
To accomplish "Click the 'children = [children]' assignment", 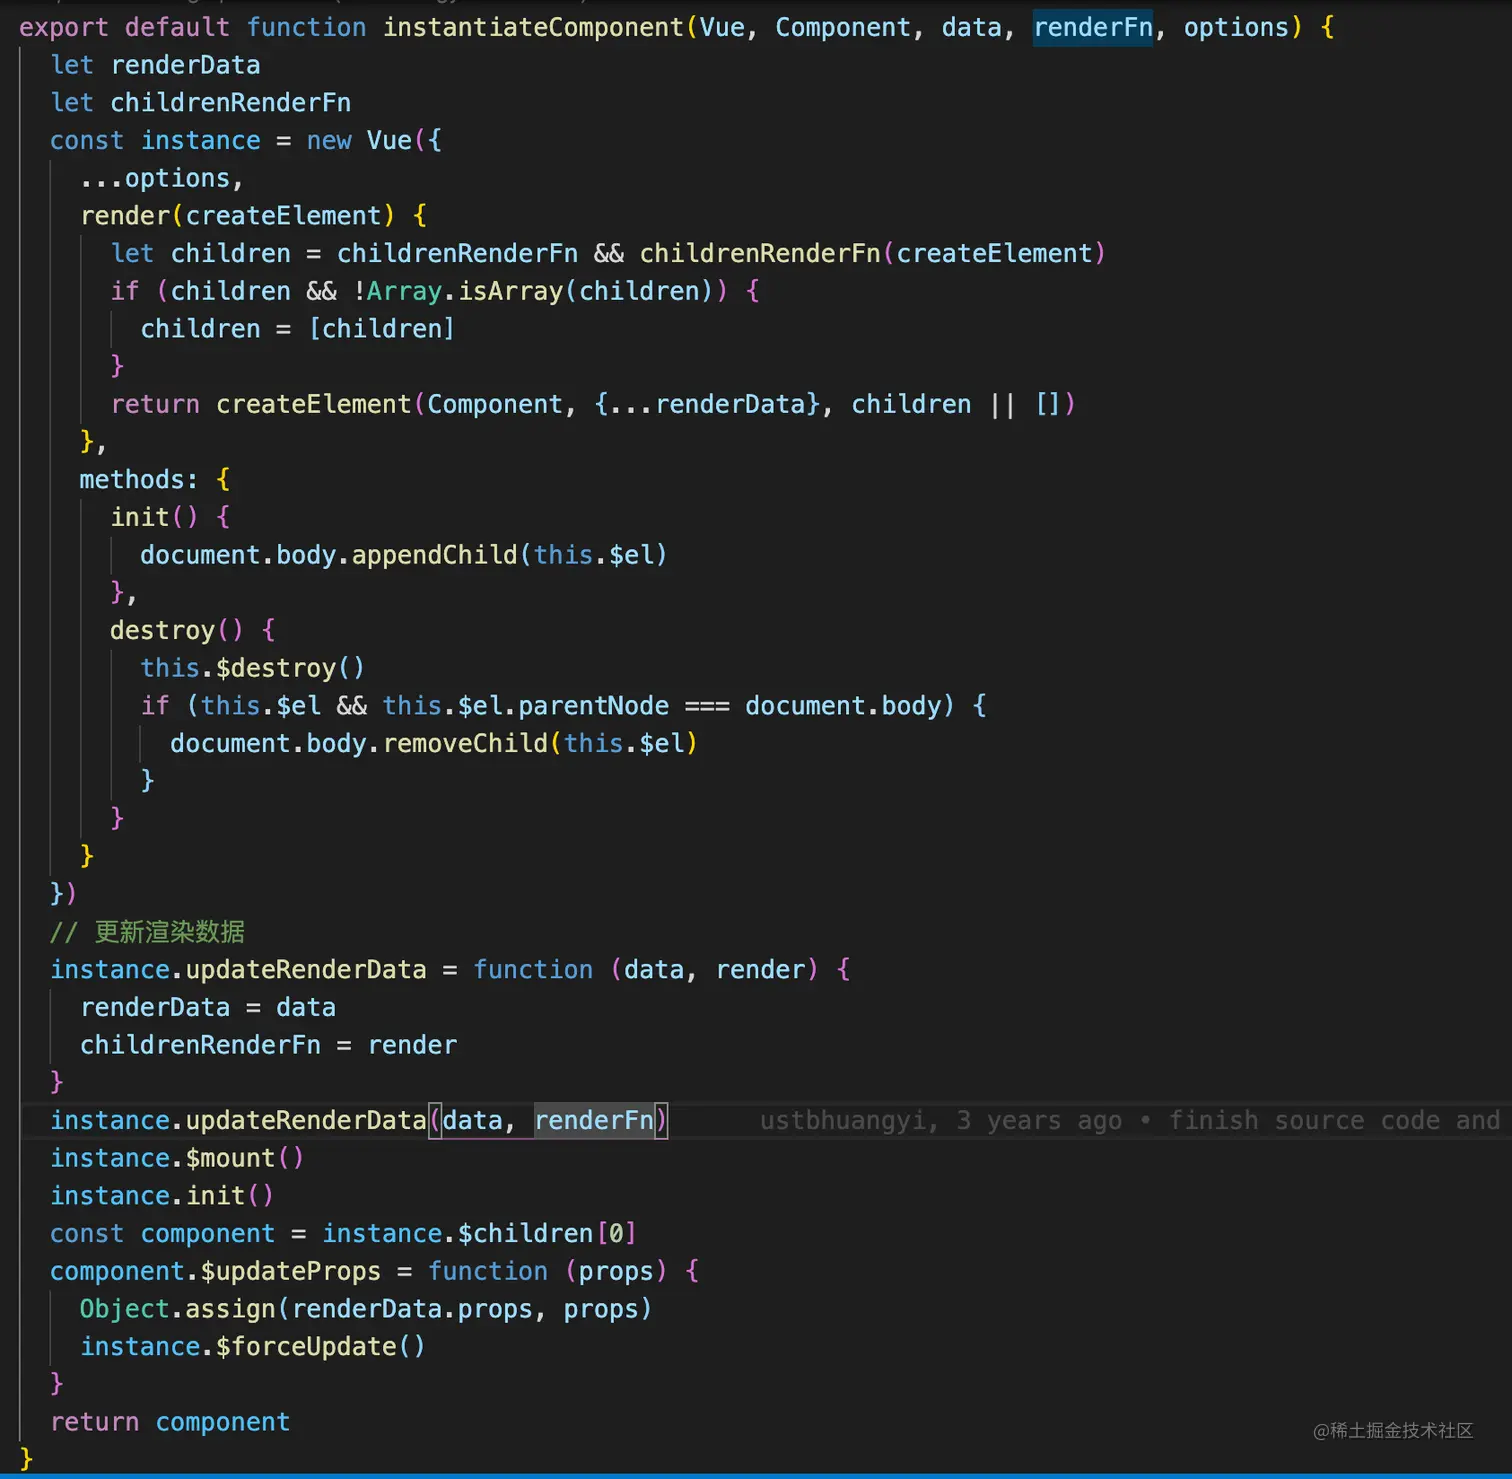I will (298, 329).
